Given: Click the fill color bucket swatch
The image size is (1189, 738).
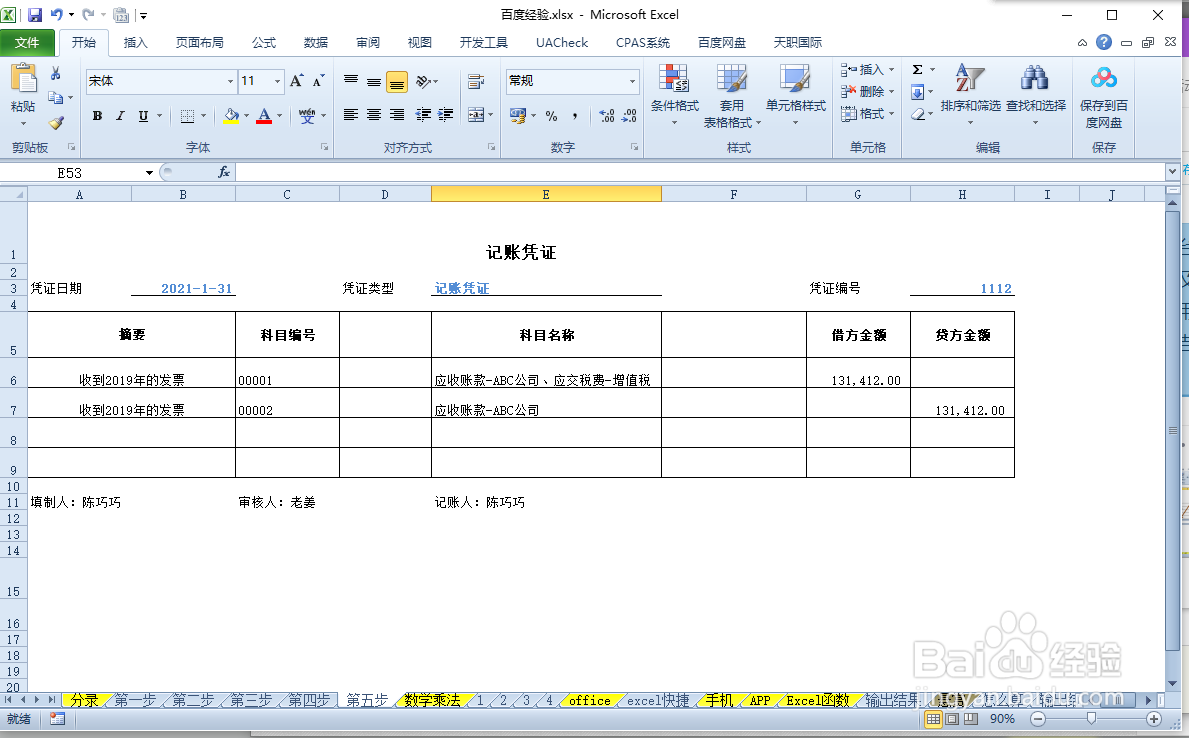Looking at the screenshot, I should click(231, 116).
